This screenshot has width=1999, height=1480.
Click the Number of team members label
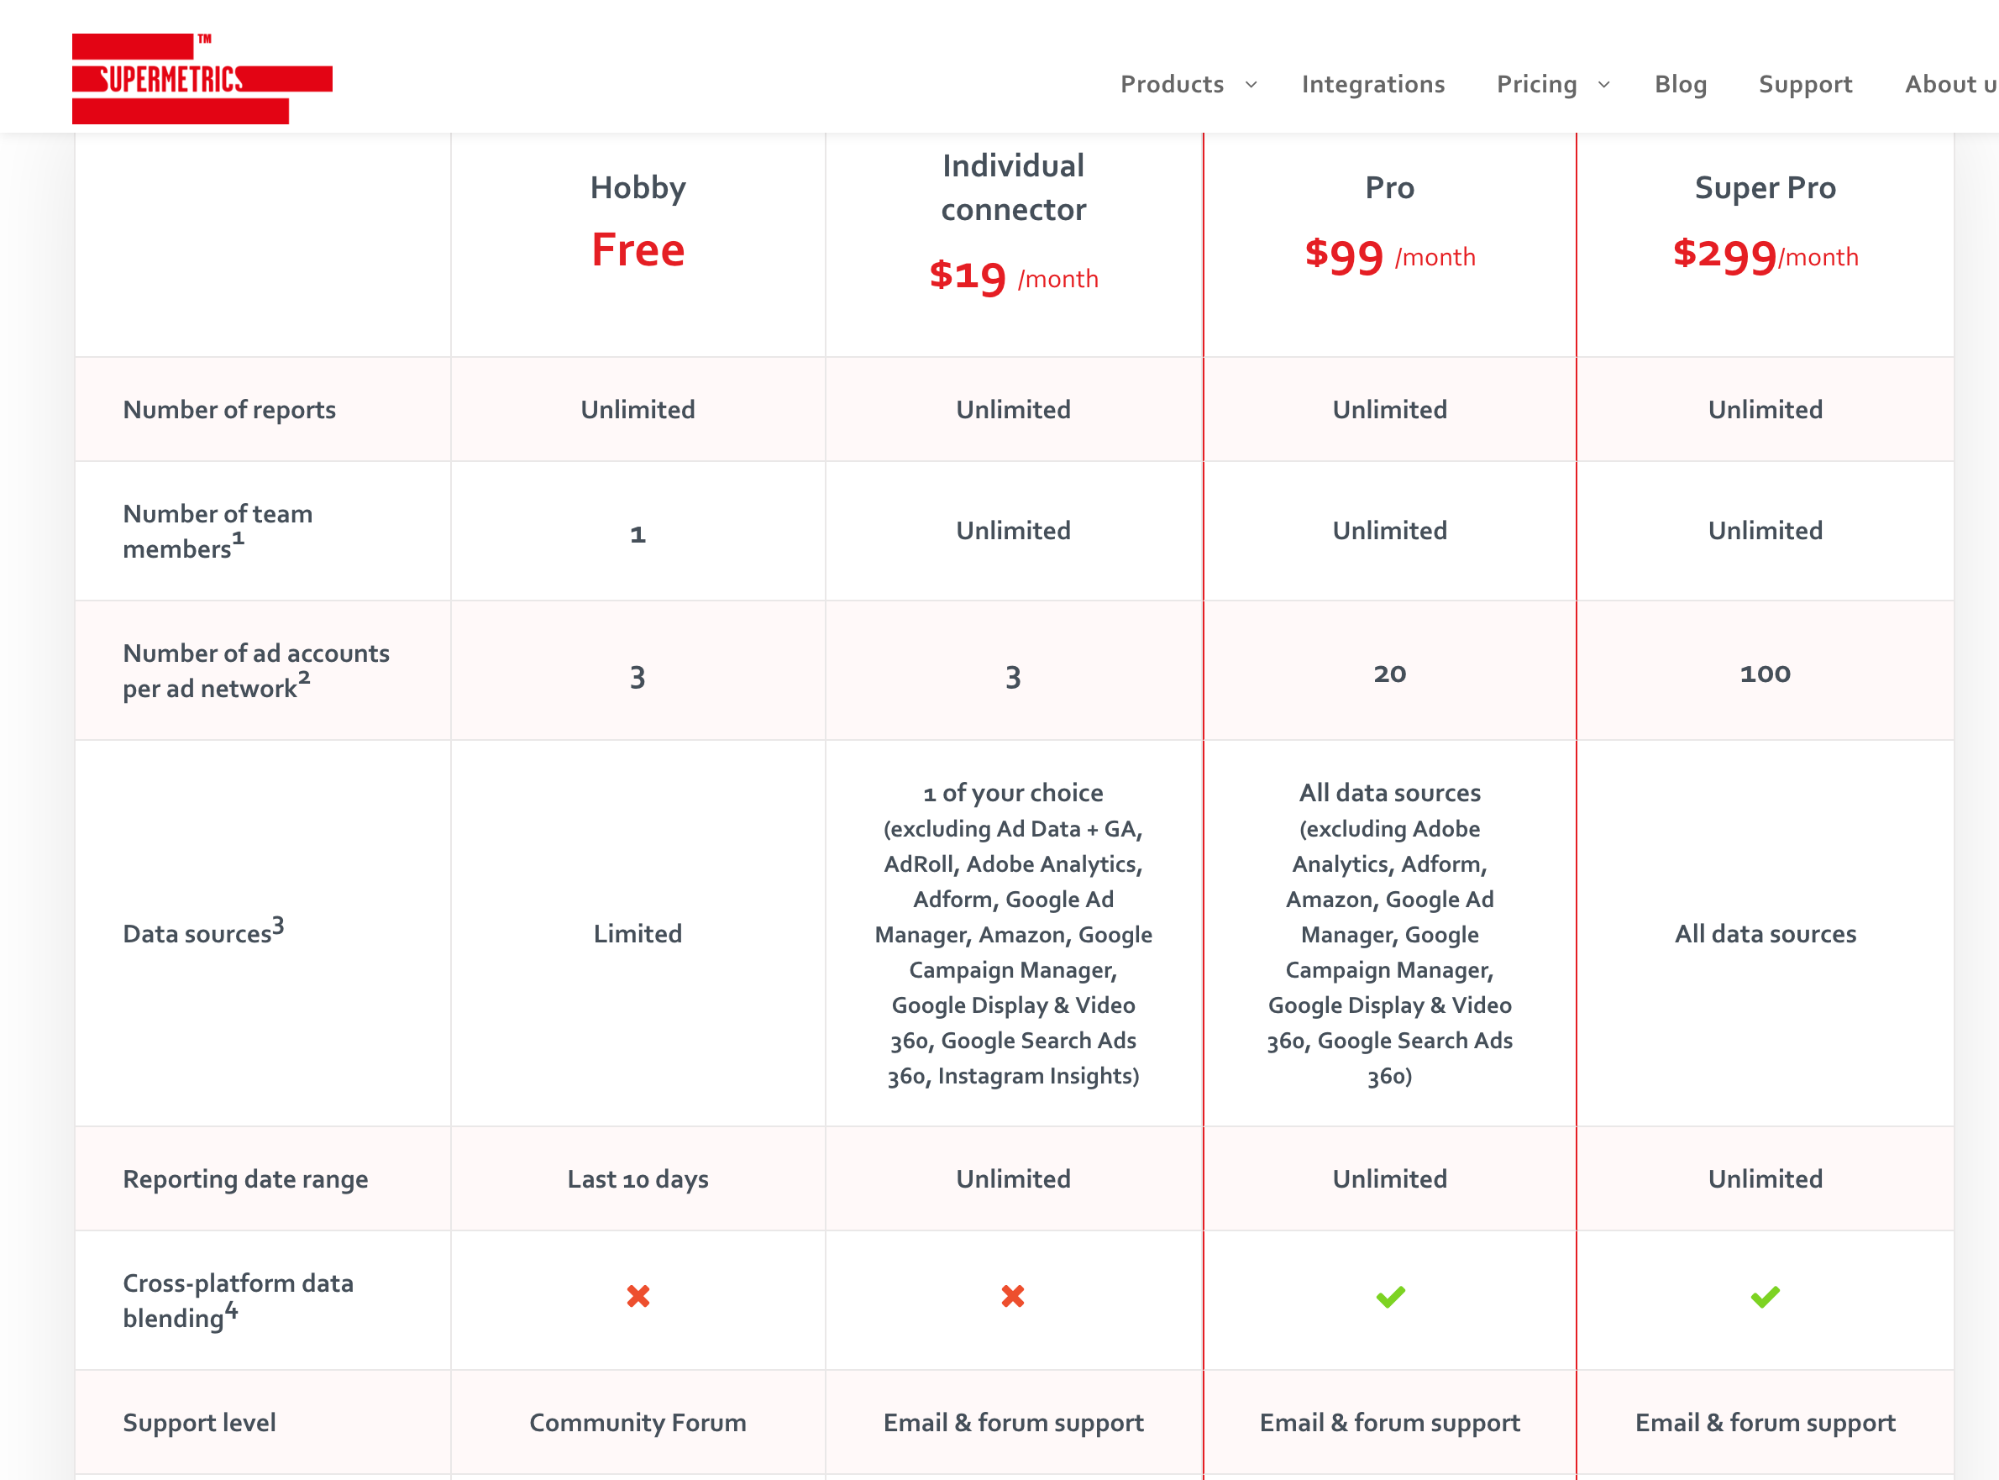218,531
